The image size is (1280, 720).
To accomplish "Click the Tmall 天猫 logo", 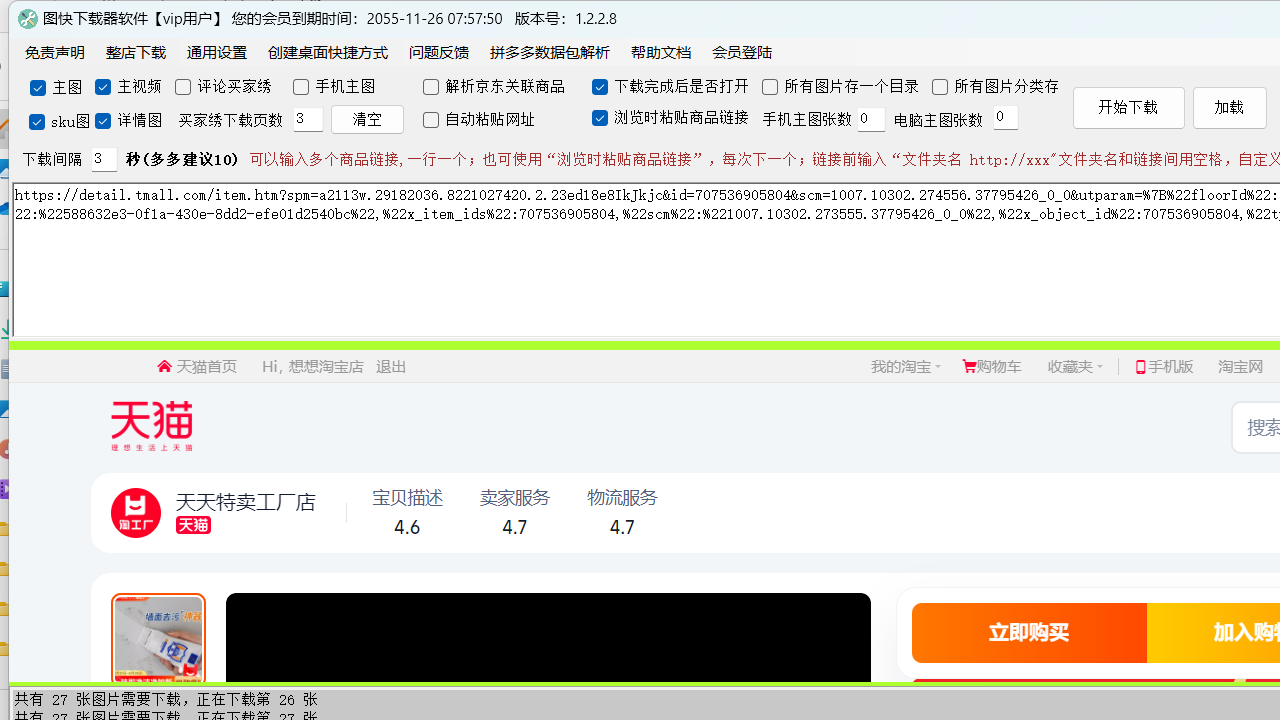I will [x=152, y=425].
